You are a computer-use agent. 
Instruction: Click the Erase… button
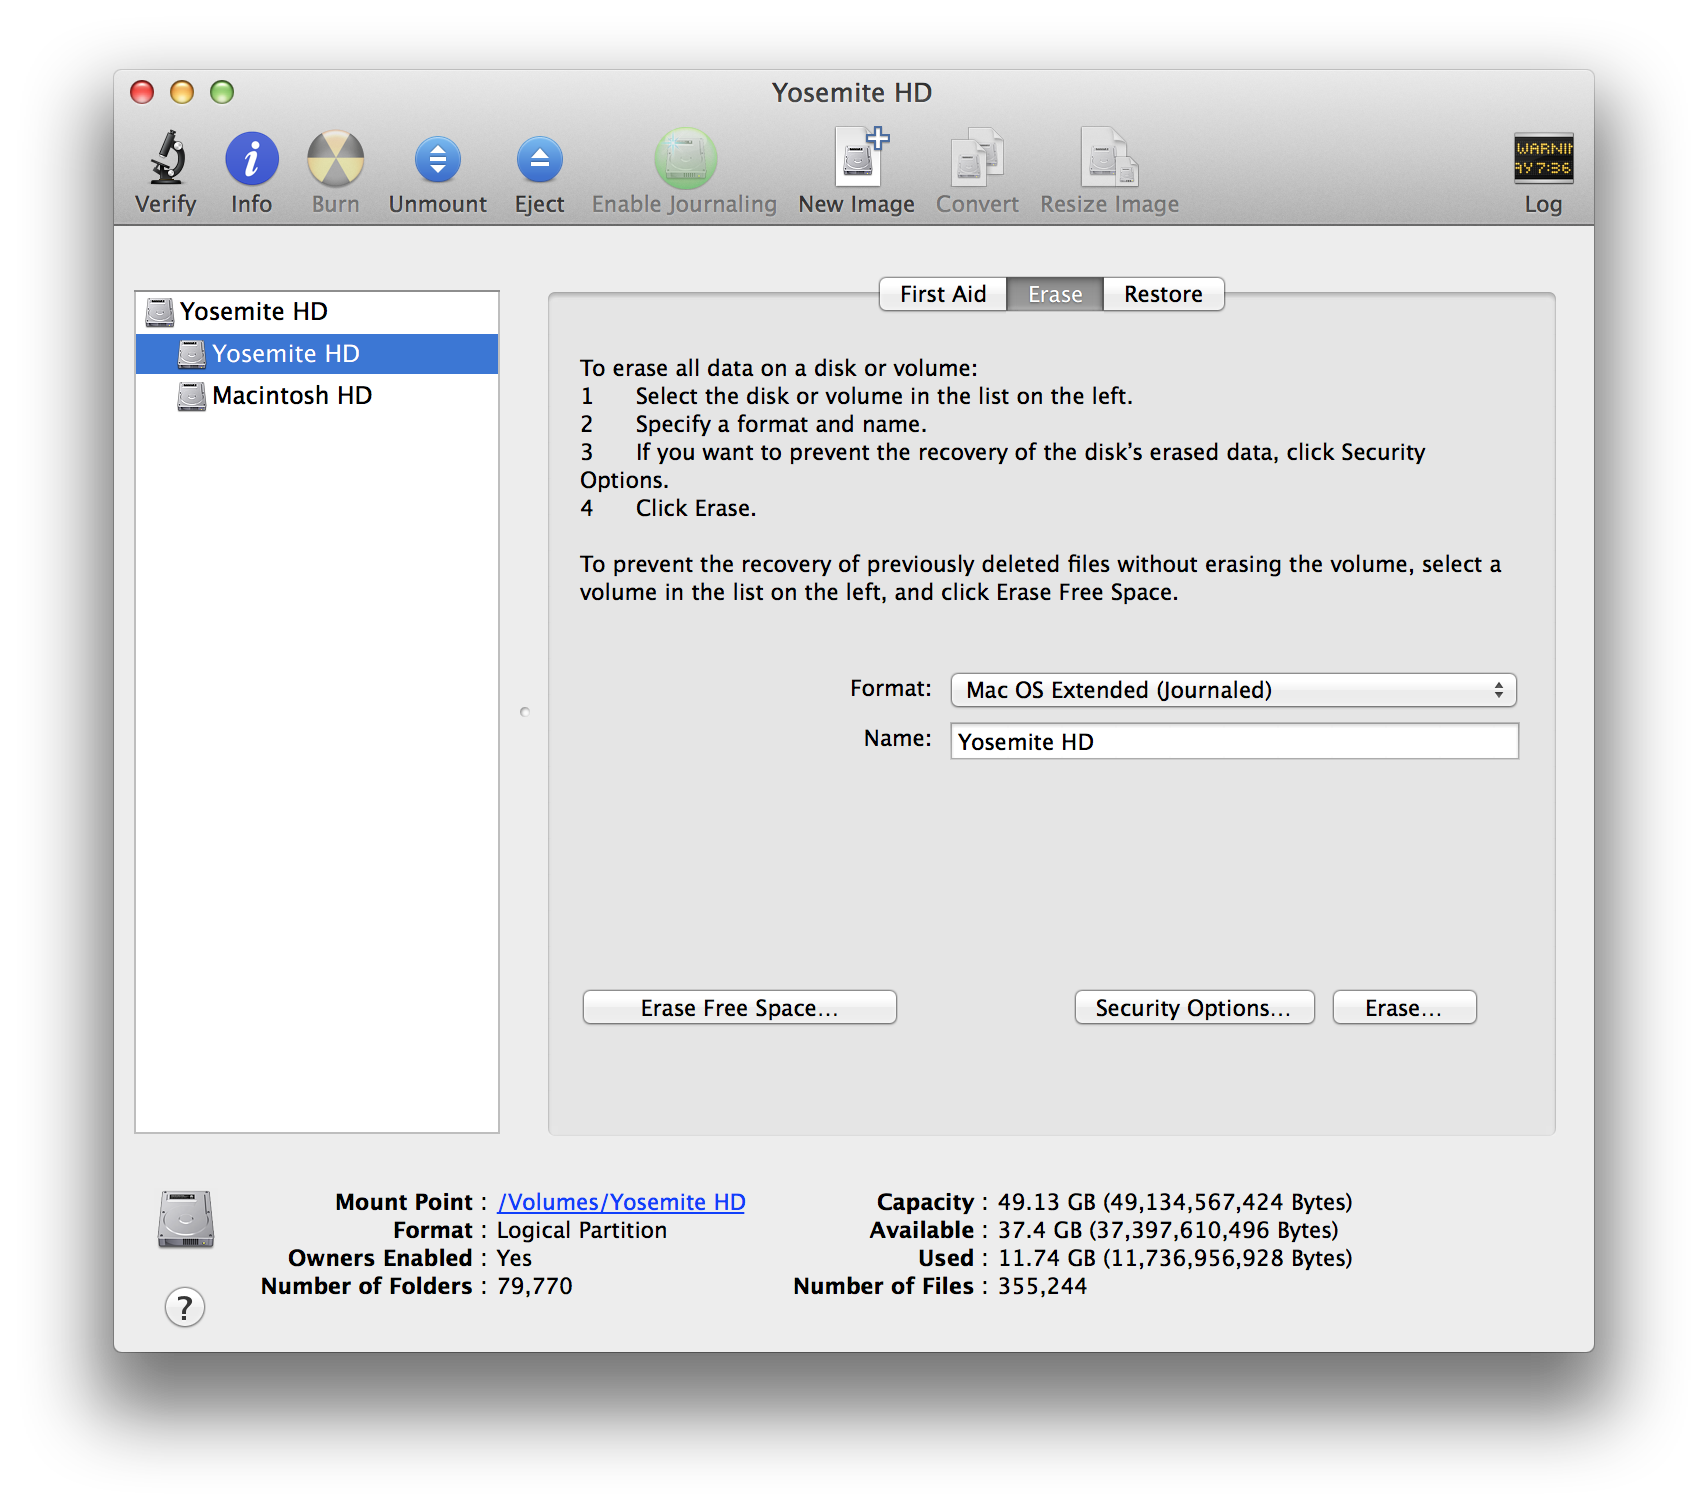click(x=1404, y=1008)
